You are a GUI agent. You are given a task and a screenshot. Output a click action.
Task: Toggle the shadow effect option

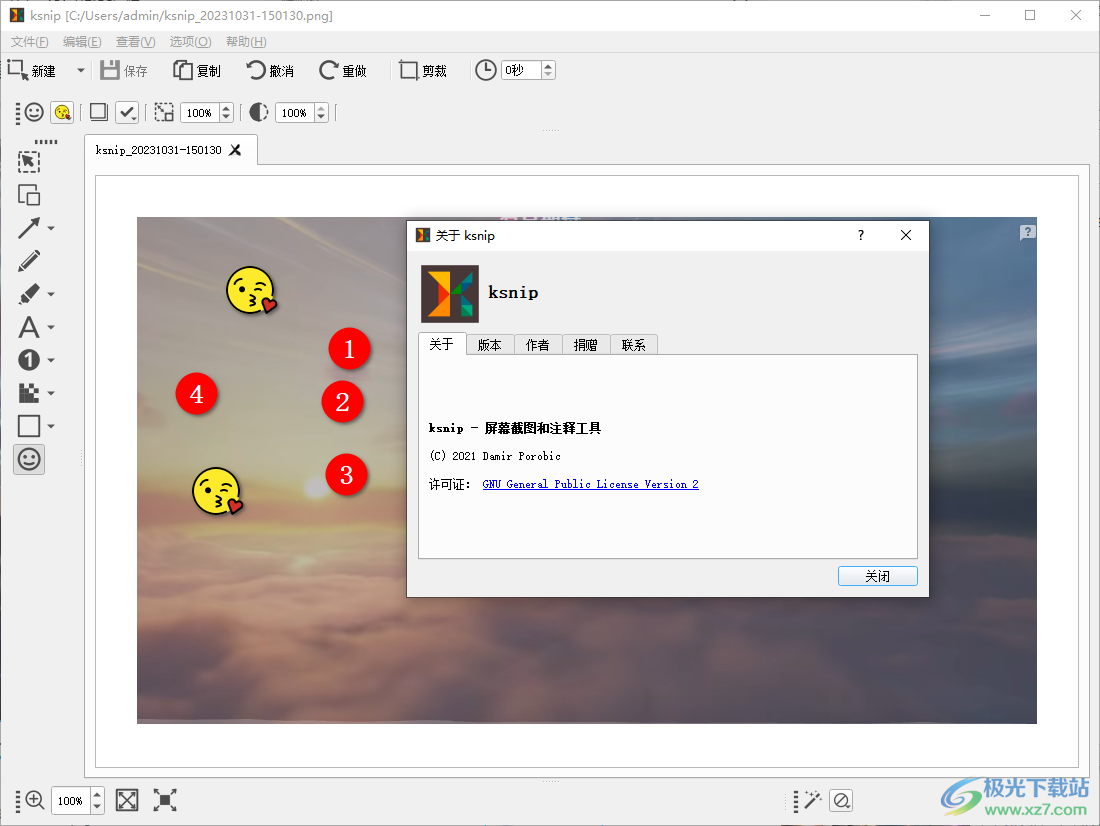pos(97,112)
